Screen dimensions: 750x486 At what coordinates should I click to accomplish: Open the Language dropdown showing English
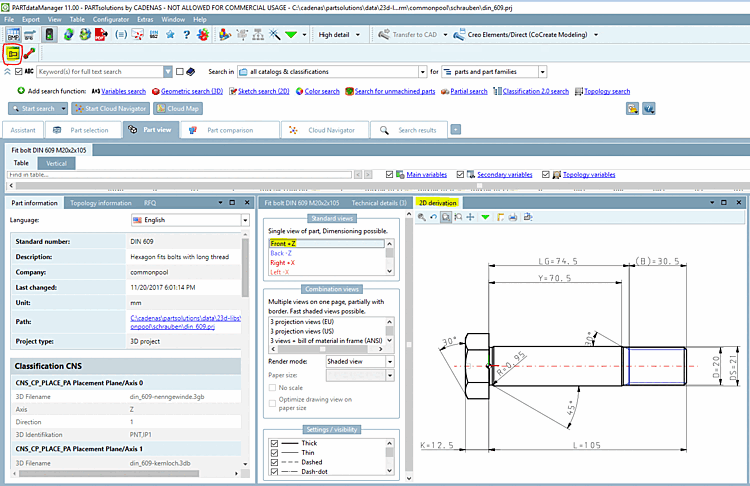click(x=244, y=220)
